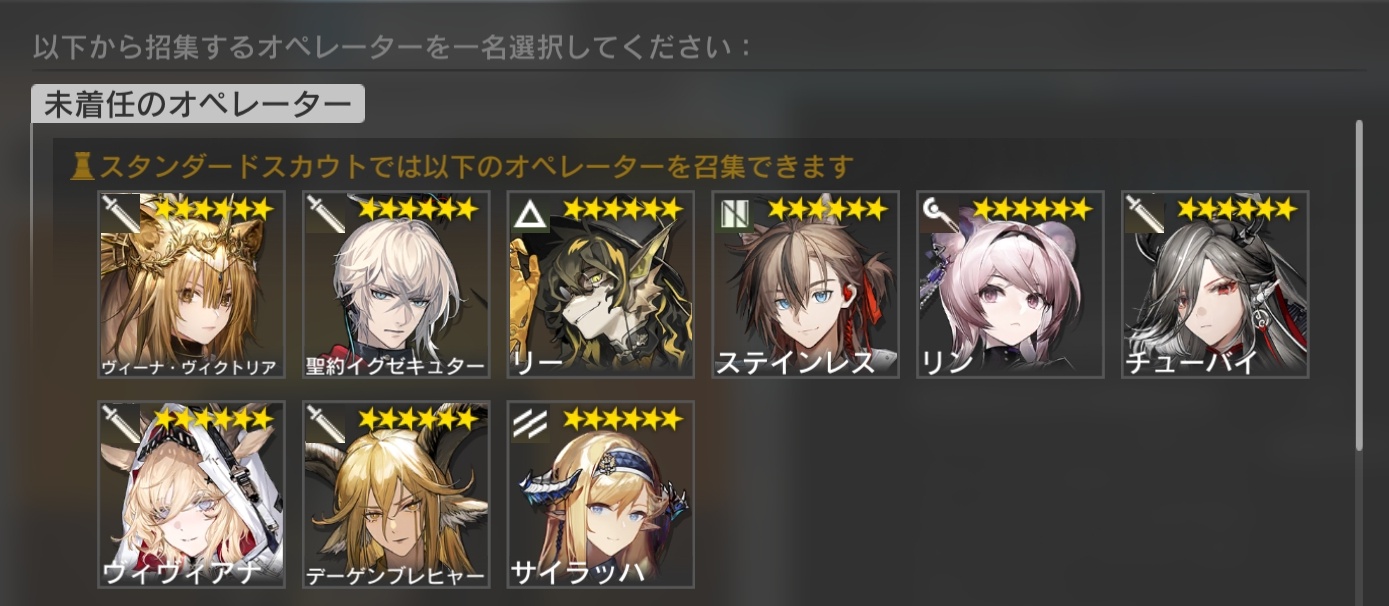Select operator ヴィーナ・ヴィクトリア portrait
1389x606 pixels.
point(191,285)
